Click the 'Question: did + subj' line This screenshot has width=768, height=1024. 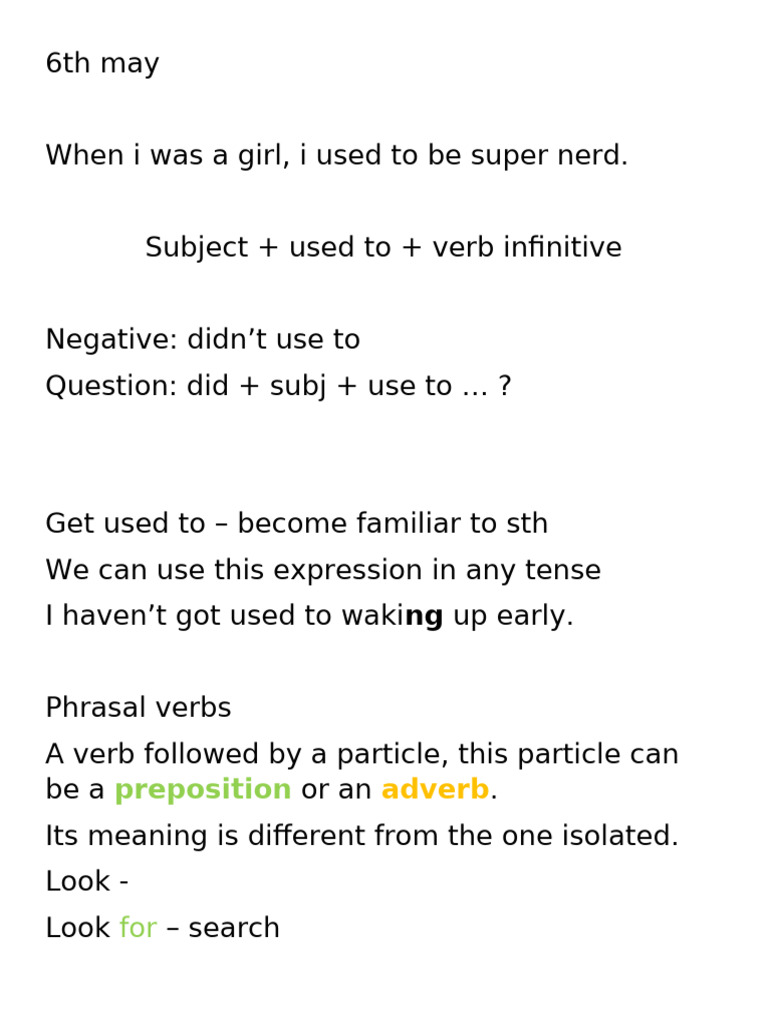tap(278, 386)
